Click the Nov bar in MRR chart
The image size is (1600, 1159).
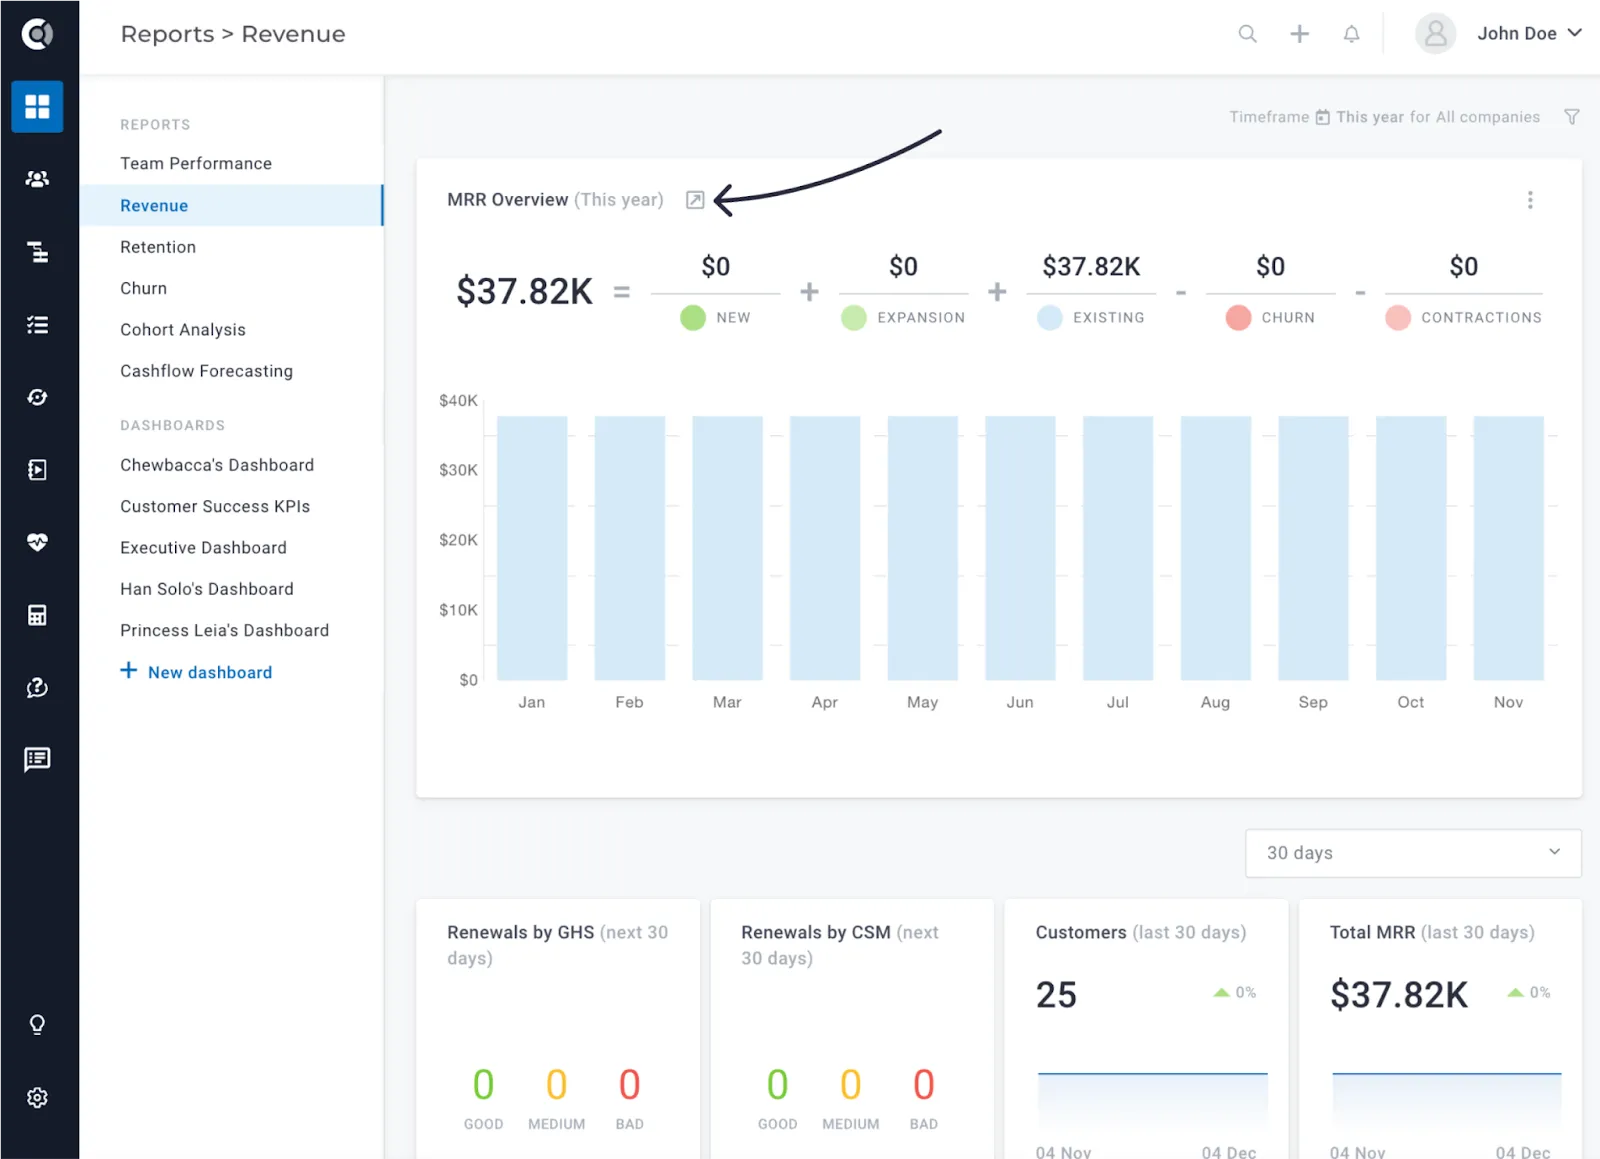pos(1508,548)
